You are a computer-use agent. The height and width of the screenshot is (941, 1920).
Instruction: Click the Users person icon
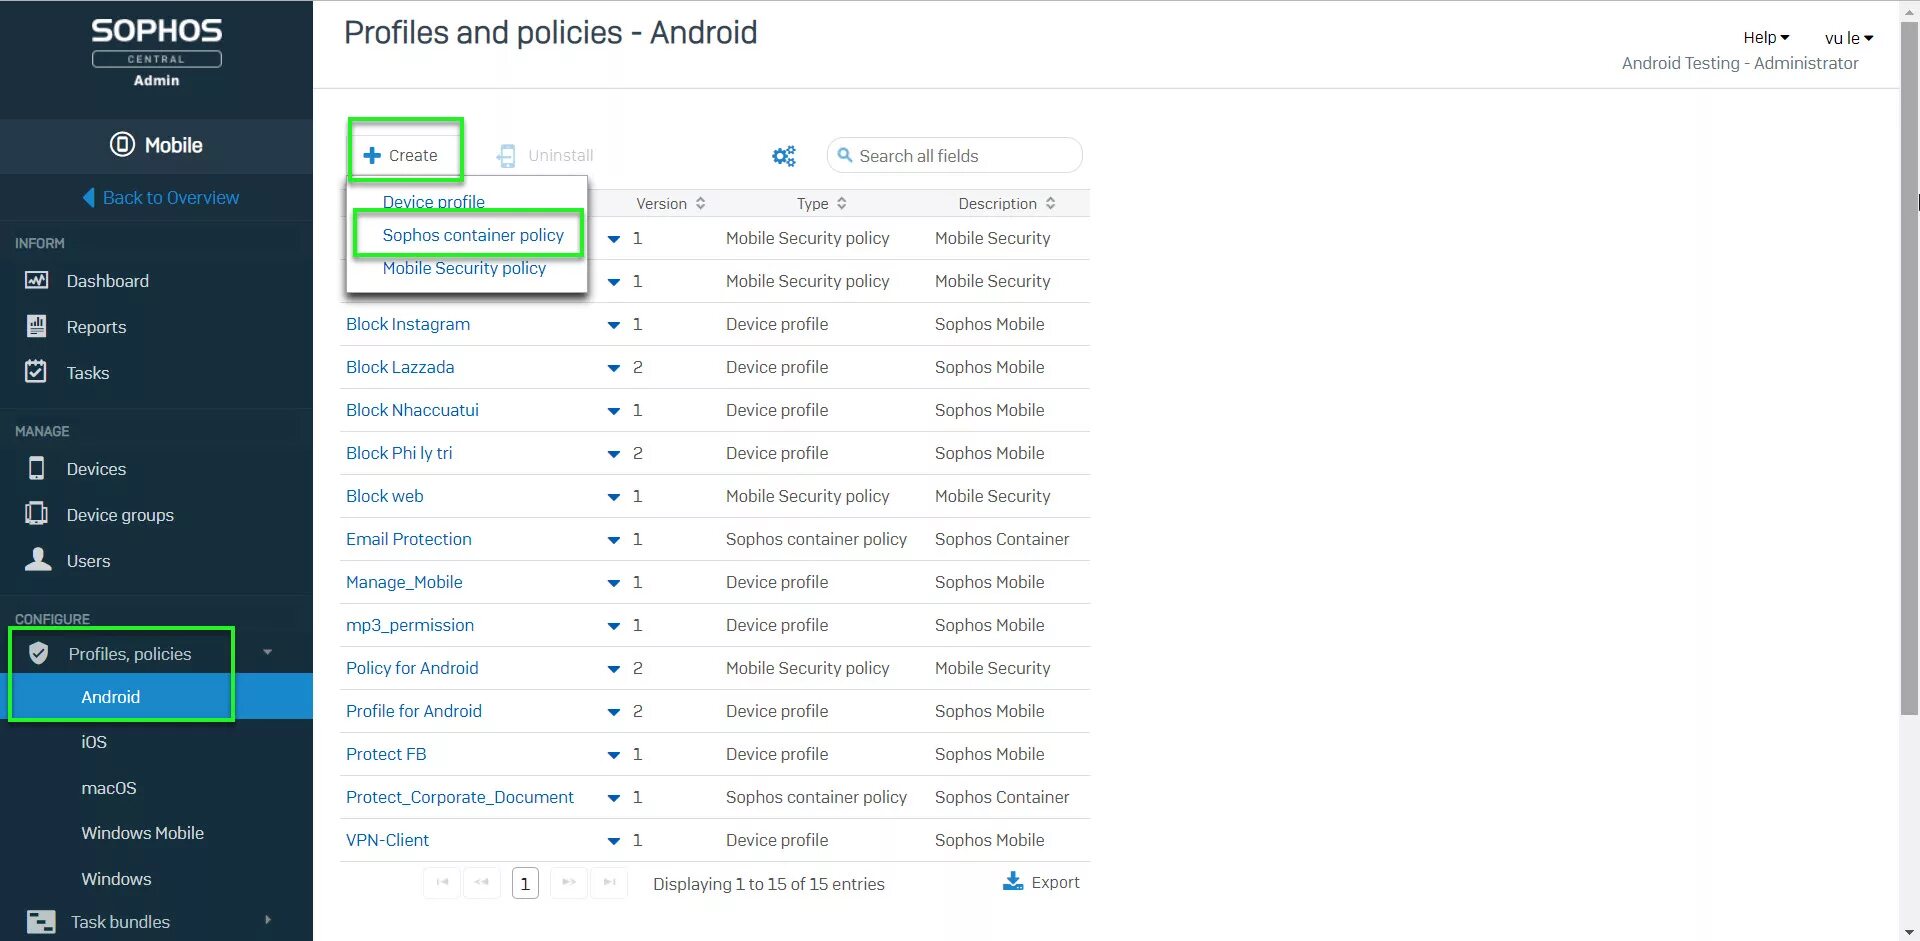tap(38, 559)
